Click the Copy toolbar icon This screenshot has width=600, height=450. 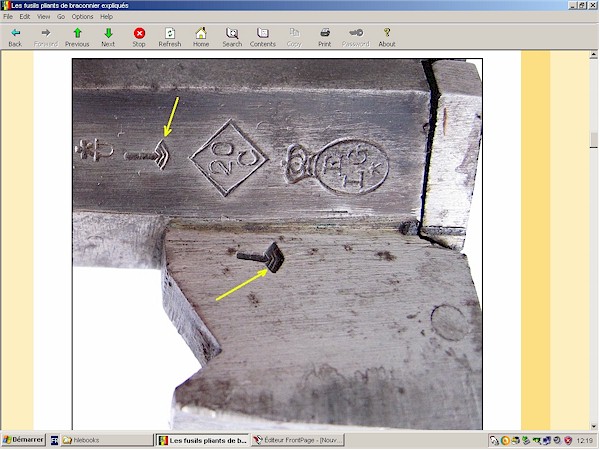294,33
